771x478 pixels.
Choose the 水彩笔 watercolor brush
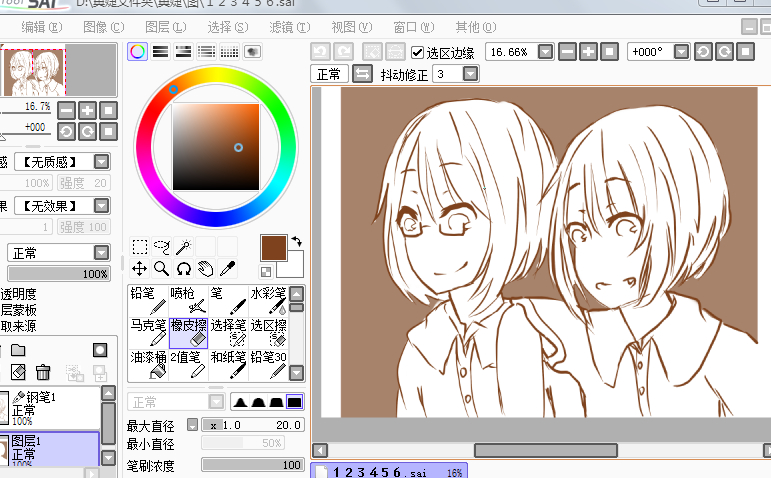click(268, 300)
